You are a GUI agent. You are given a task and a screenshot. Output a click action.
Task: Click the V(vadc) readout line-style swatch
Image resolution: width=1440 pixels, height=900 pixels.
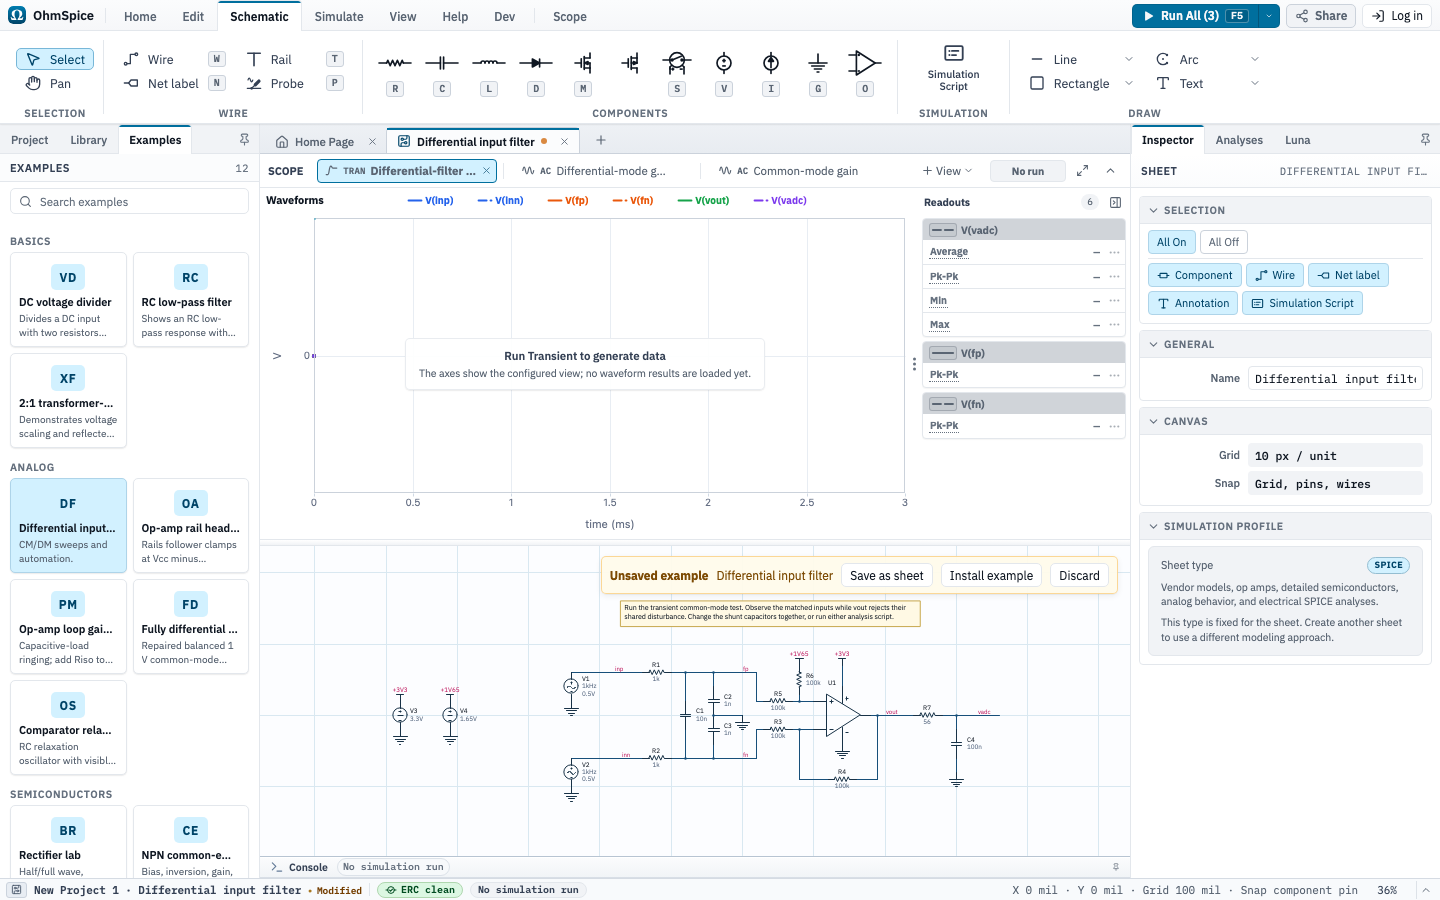[943, 230]
